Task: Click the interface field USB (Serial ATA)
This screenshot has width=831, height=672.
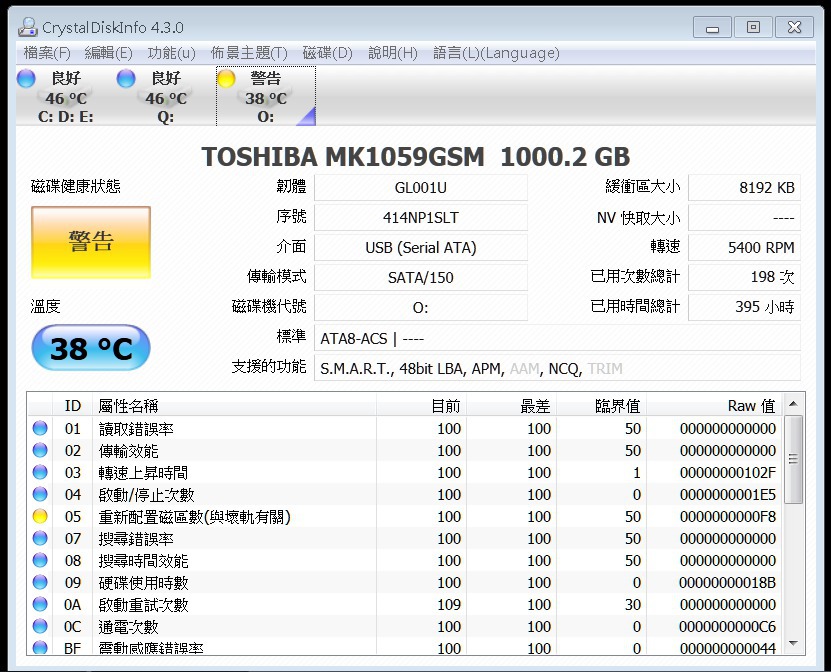Action: (x=421, y=247)
